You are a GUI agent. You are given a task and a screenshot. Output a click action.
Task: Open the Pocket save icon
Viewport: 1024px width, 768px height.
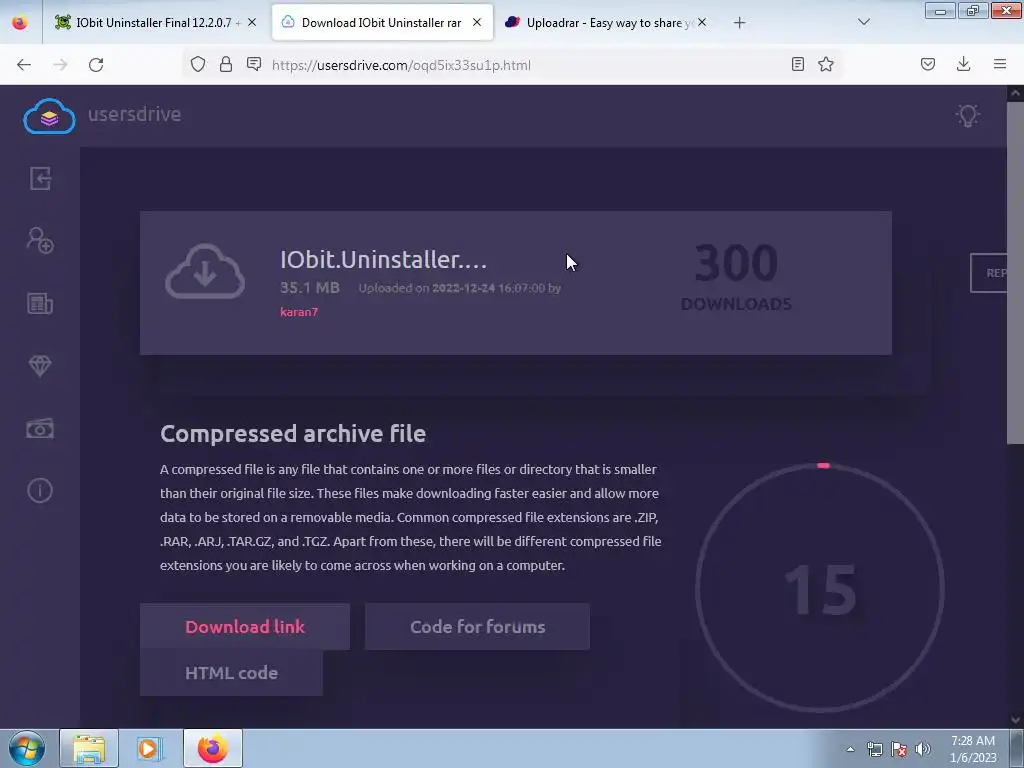(928, 64)
